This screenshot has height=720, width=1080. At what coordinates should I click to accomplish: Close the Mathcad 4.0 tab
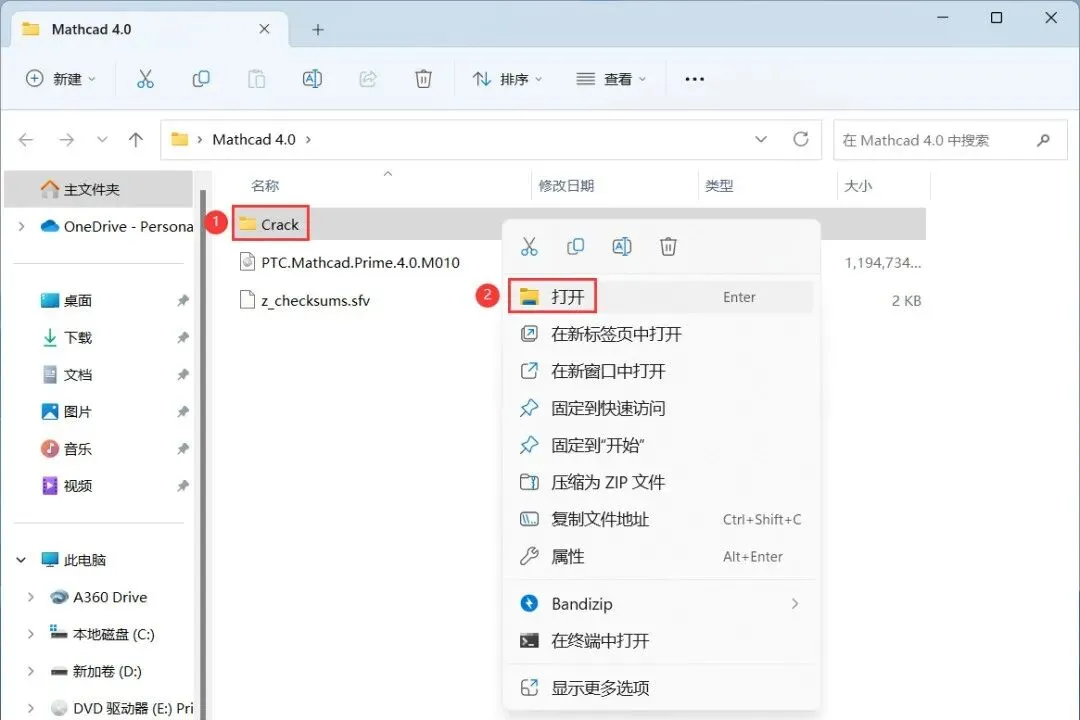(x=264, y=29)
